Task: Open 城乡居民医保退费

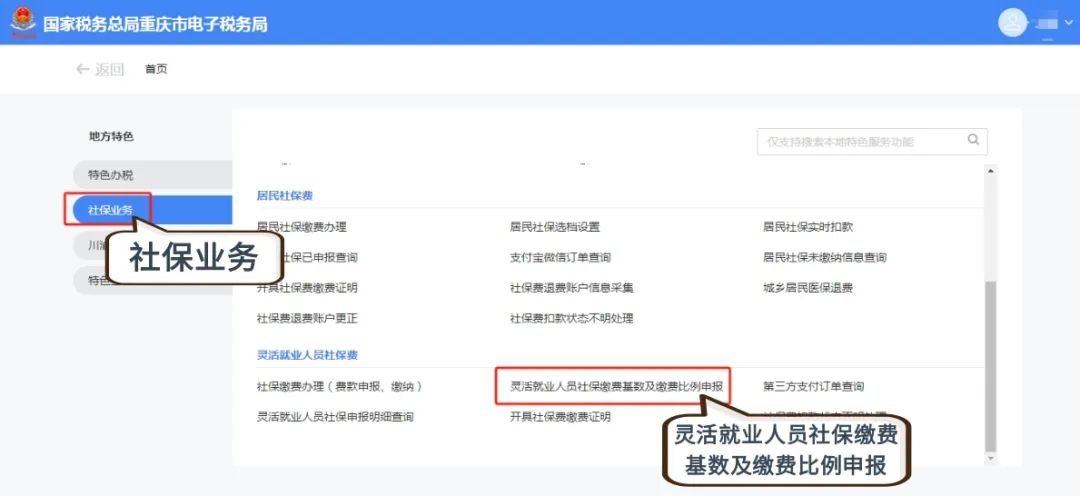Action: point(807,288)
